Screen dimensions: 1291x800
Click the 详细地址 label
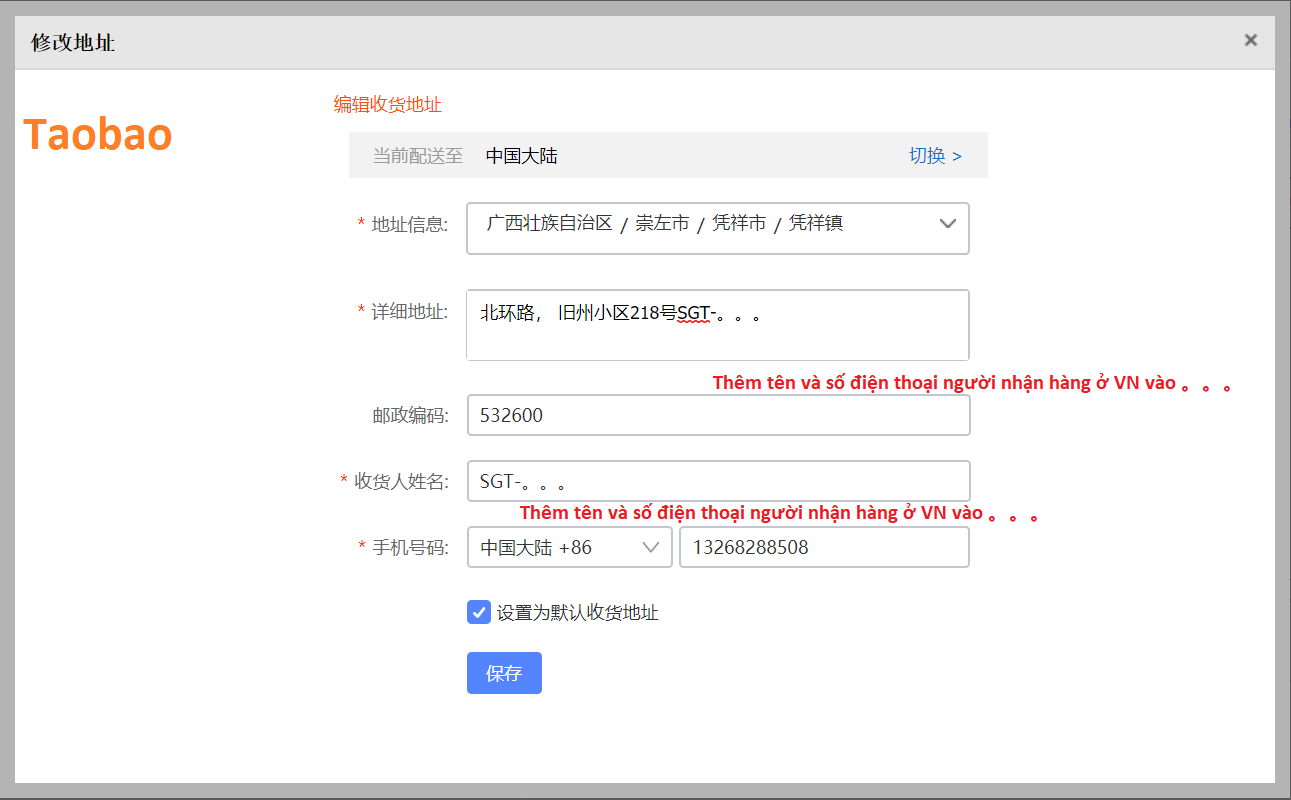pos(410,311)
